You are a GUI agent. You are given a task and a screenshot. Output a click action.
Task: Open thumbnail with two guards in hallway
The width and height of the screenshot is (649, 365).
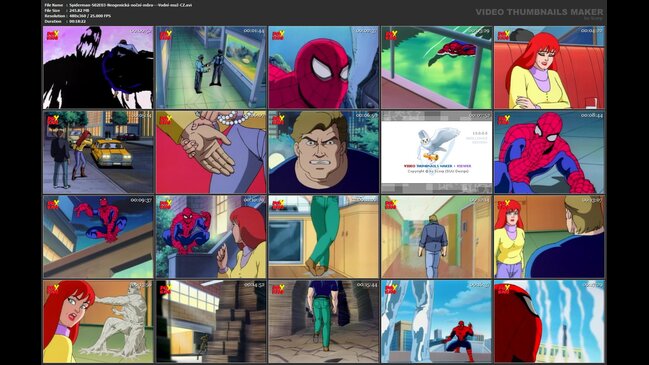(x=211, y=67)
